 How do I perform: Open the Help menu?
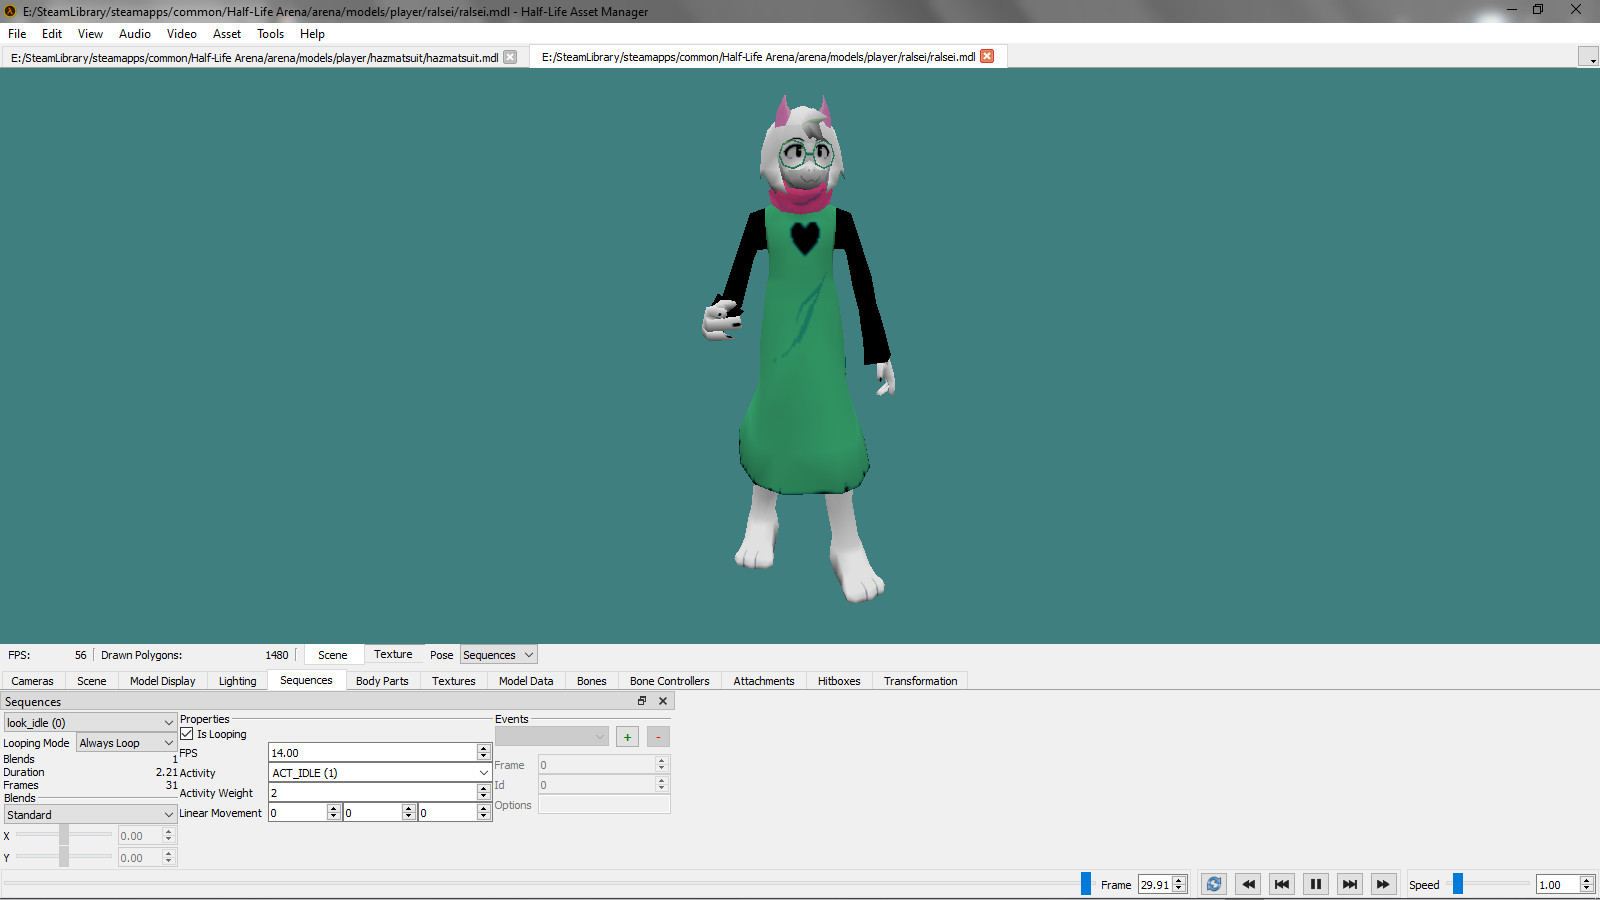point(312,34)
